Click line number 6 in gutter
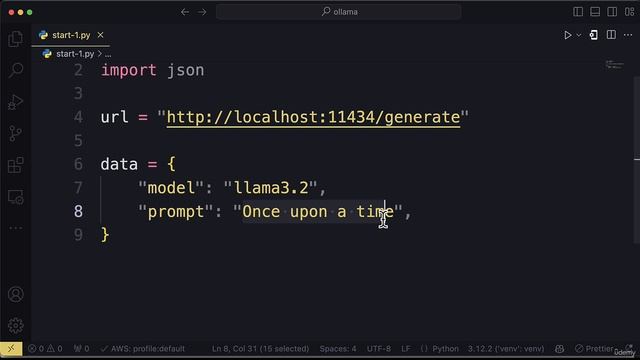Viewport: 640px width, 360px height. [78, 164]
